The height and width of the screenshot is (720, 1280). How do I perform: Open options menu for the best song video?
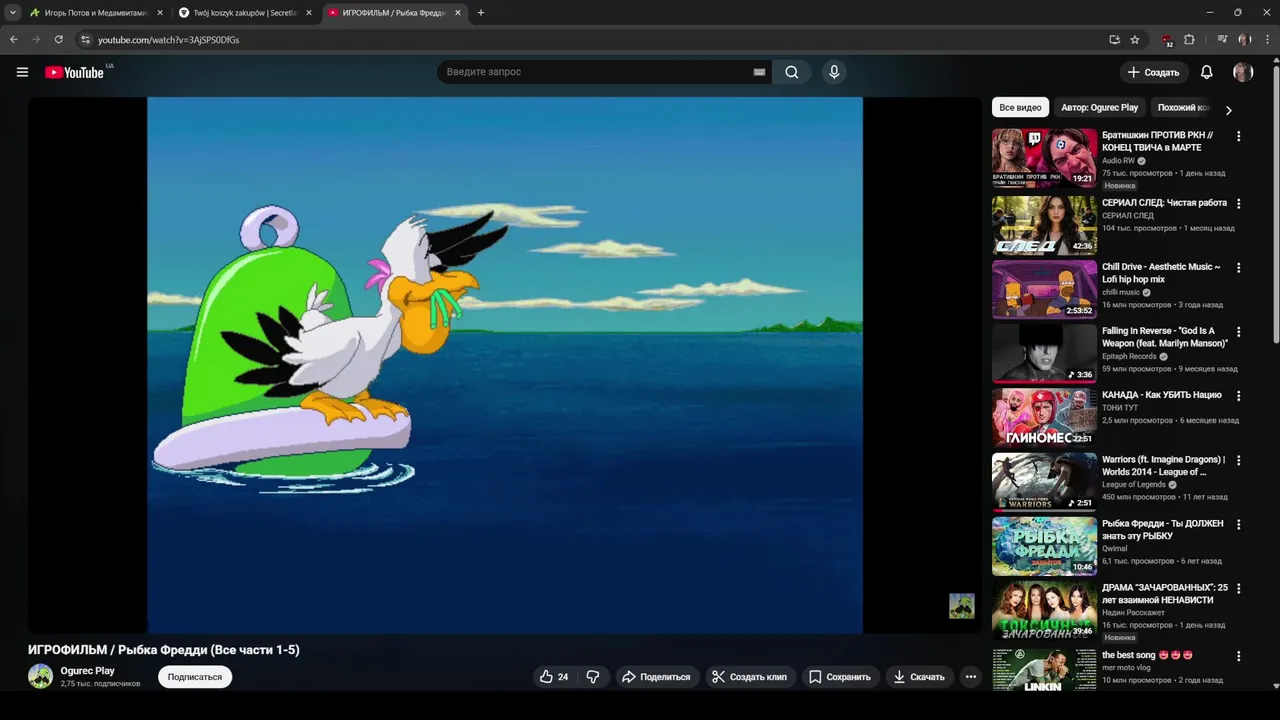[x=1238, y=656]
